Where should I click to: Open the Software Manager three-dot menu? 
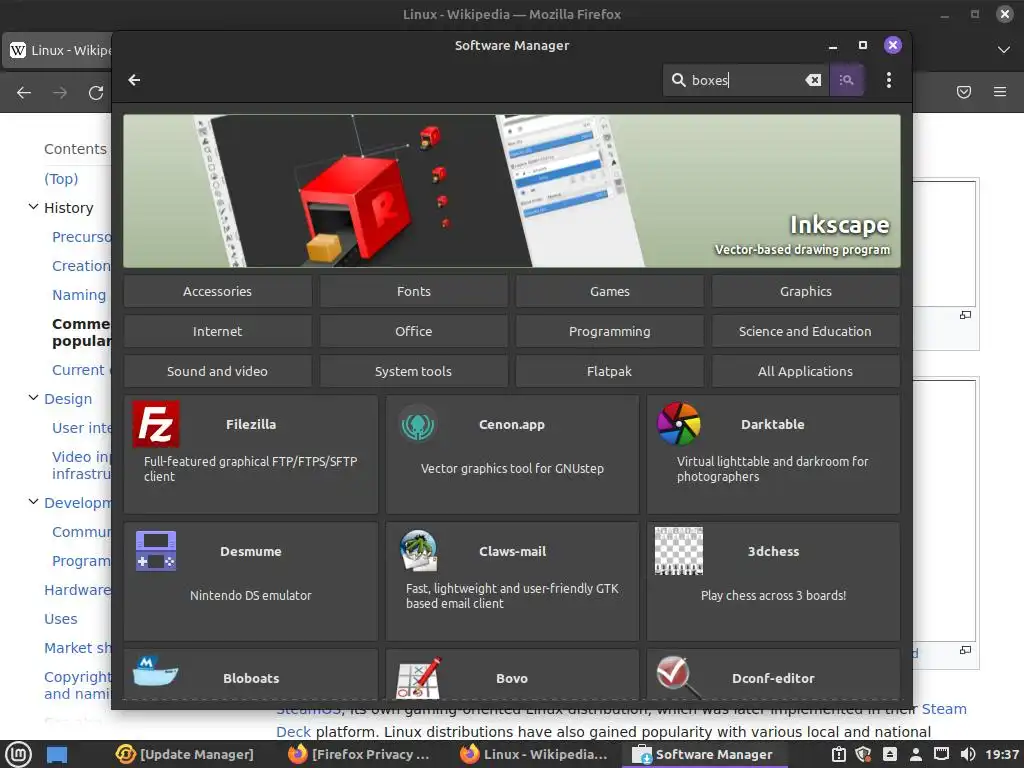coord(888,80)
